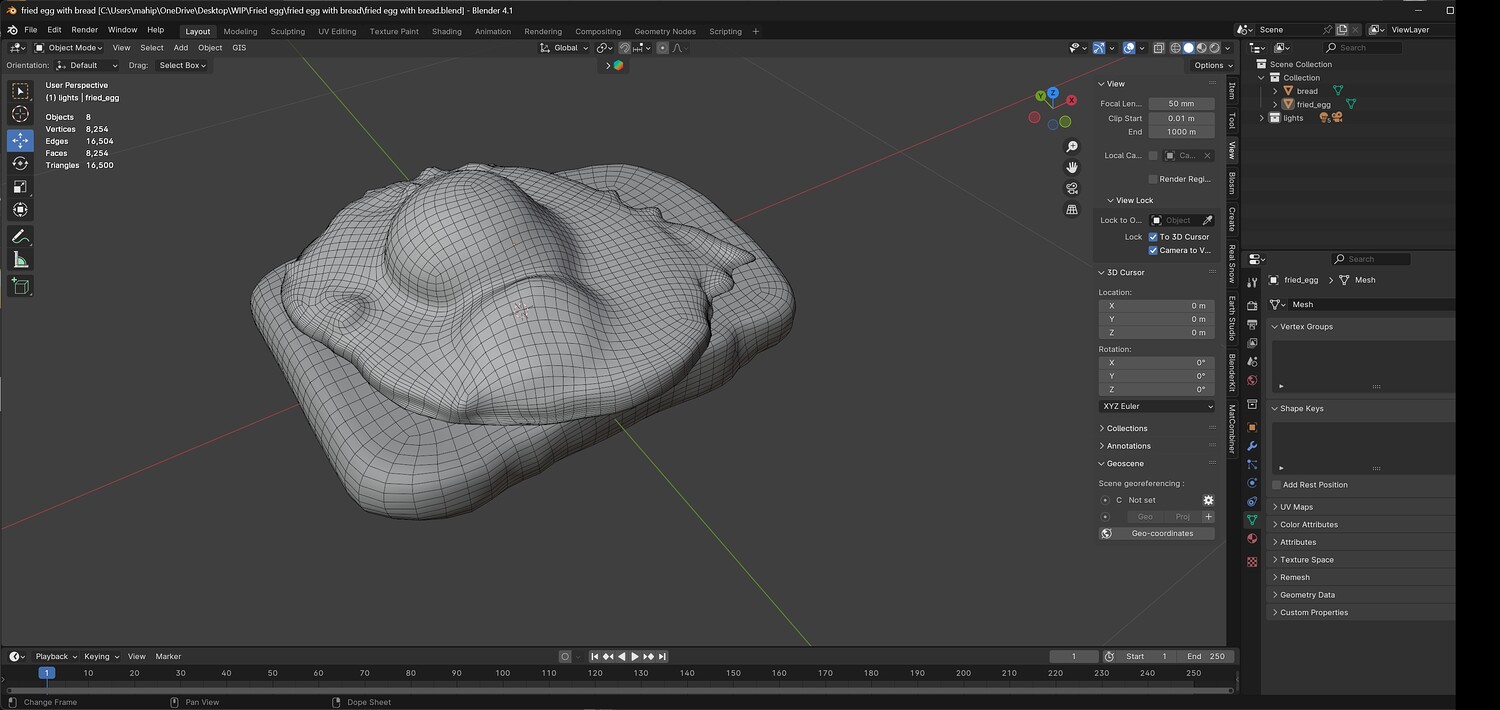
Task: Click the Add Cube tool
Action: 20,286
